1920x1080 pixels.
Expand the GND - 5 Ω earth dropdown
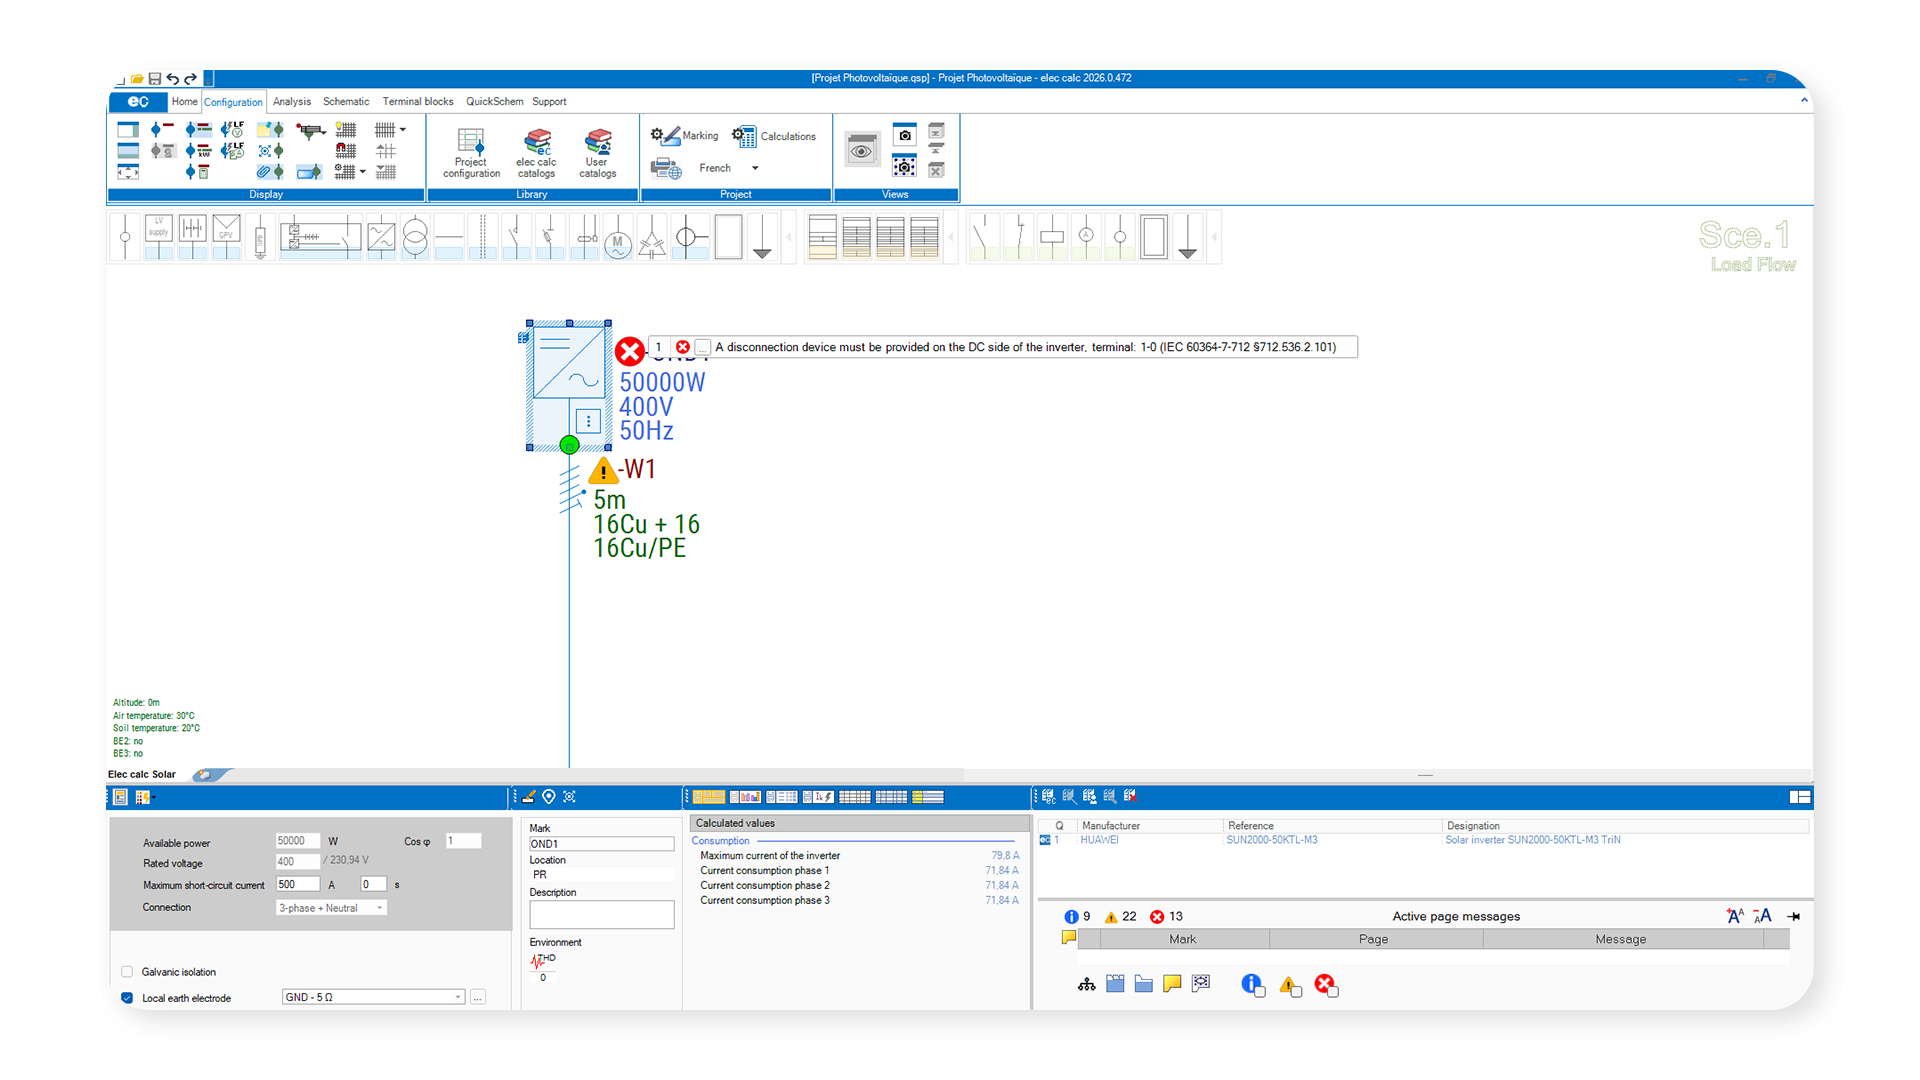(x=458, y=997)
